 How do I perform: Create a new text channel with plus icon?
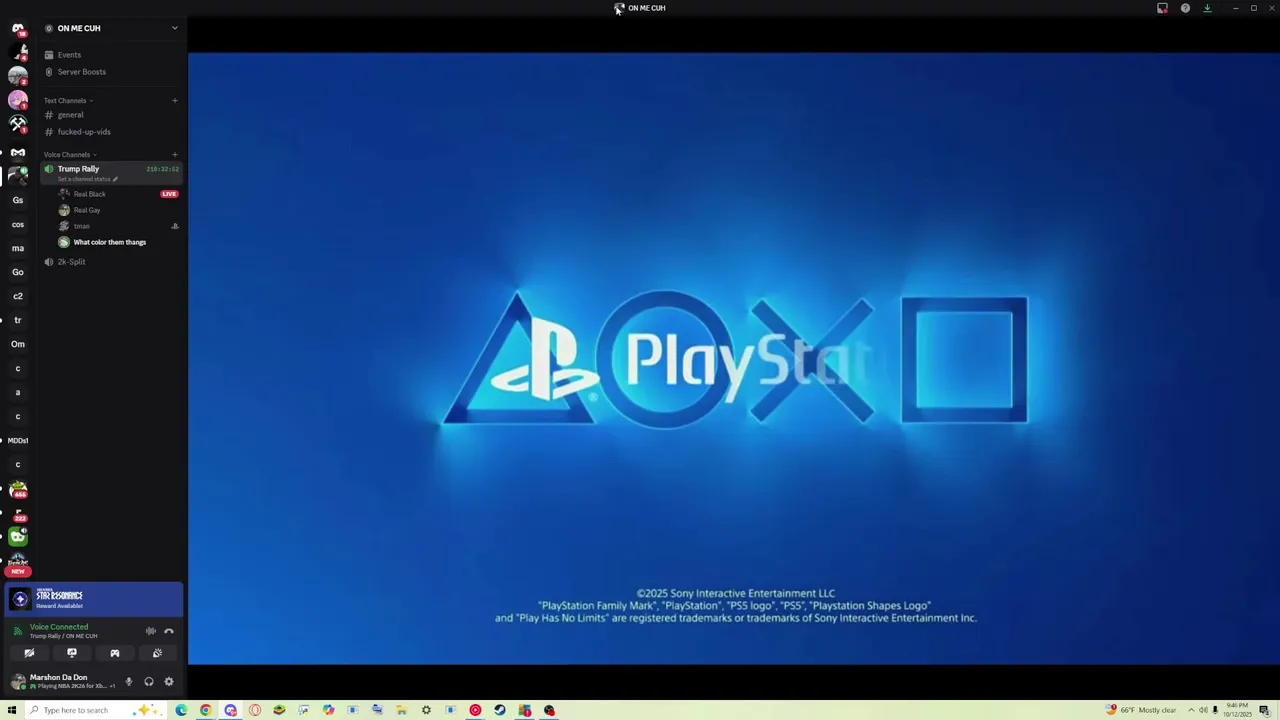pos(174,100)
